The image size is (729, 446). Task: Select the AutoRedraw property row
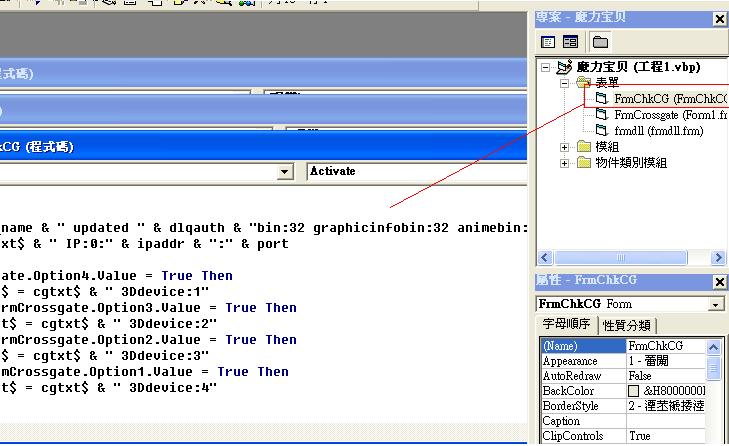point(623,376)
